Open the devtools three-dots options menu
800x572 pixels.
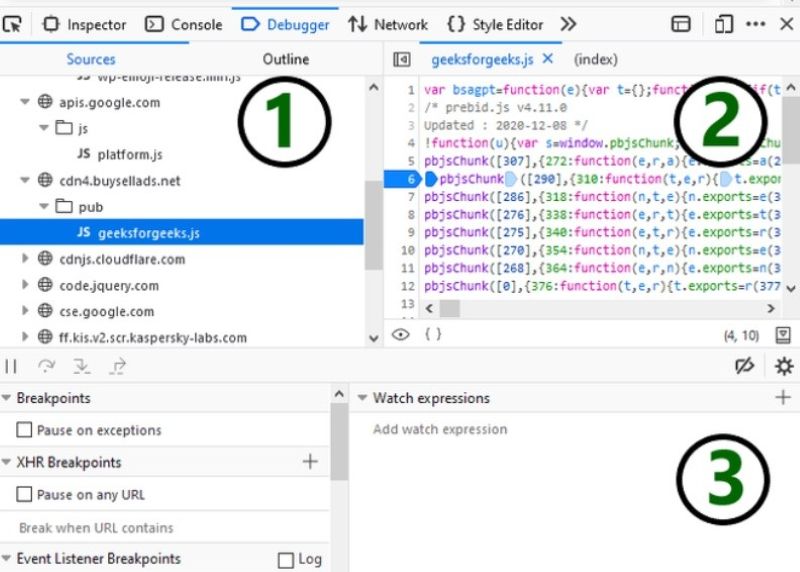756,24
